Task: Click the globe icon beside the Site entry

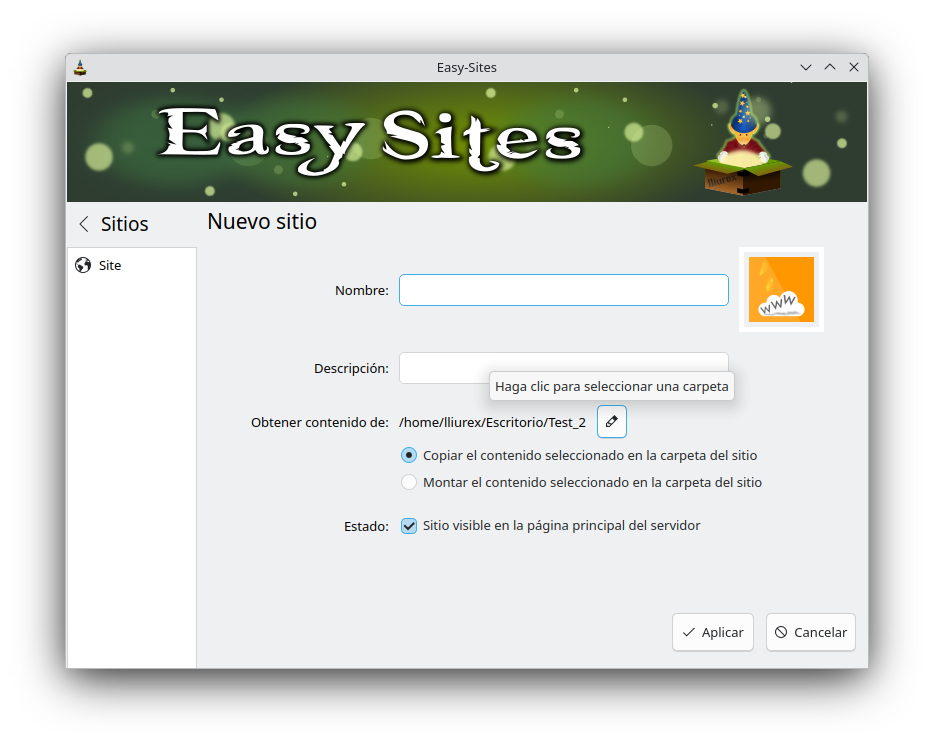Action: 84,265
